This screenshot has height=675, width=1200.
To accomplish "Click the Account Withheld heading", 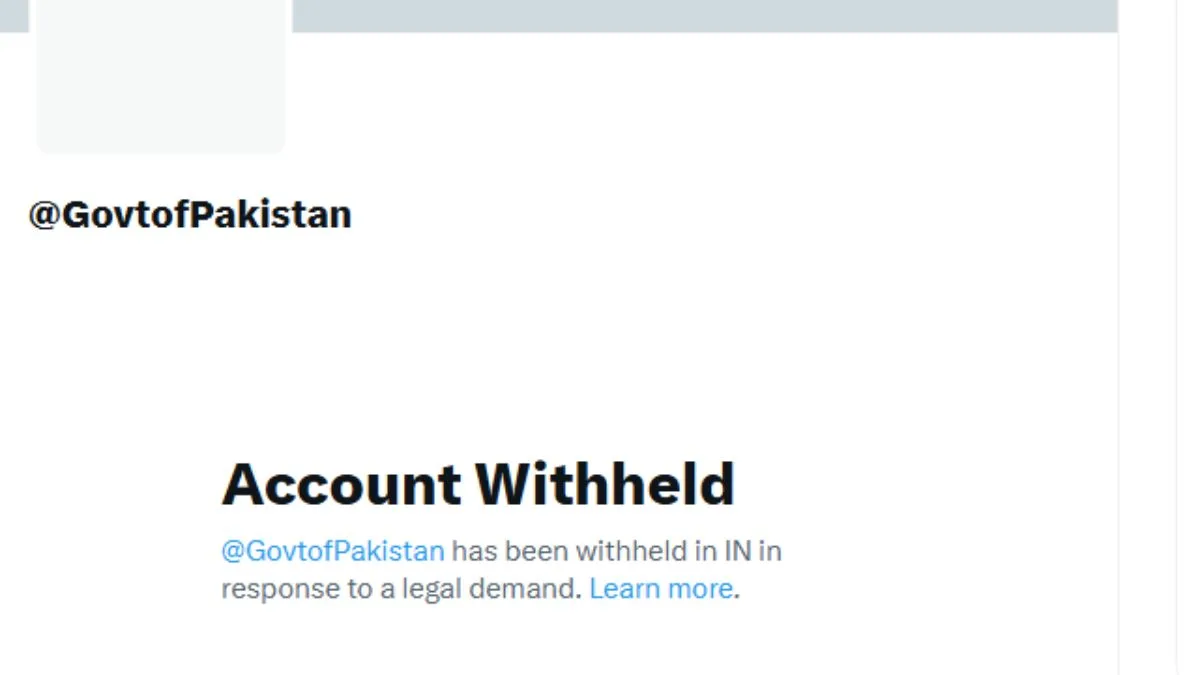I will pos(478,484).
